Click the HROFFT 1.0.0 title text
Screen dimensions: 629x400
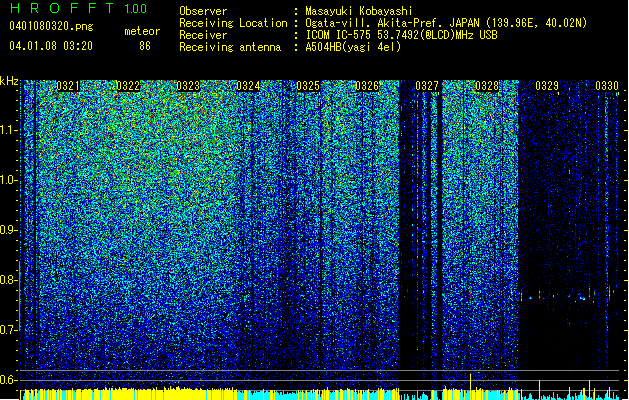click(78, 8)
